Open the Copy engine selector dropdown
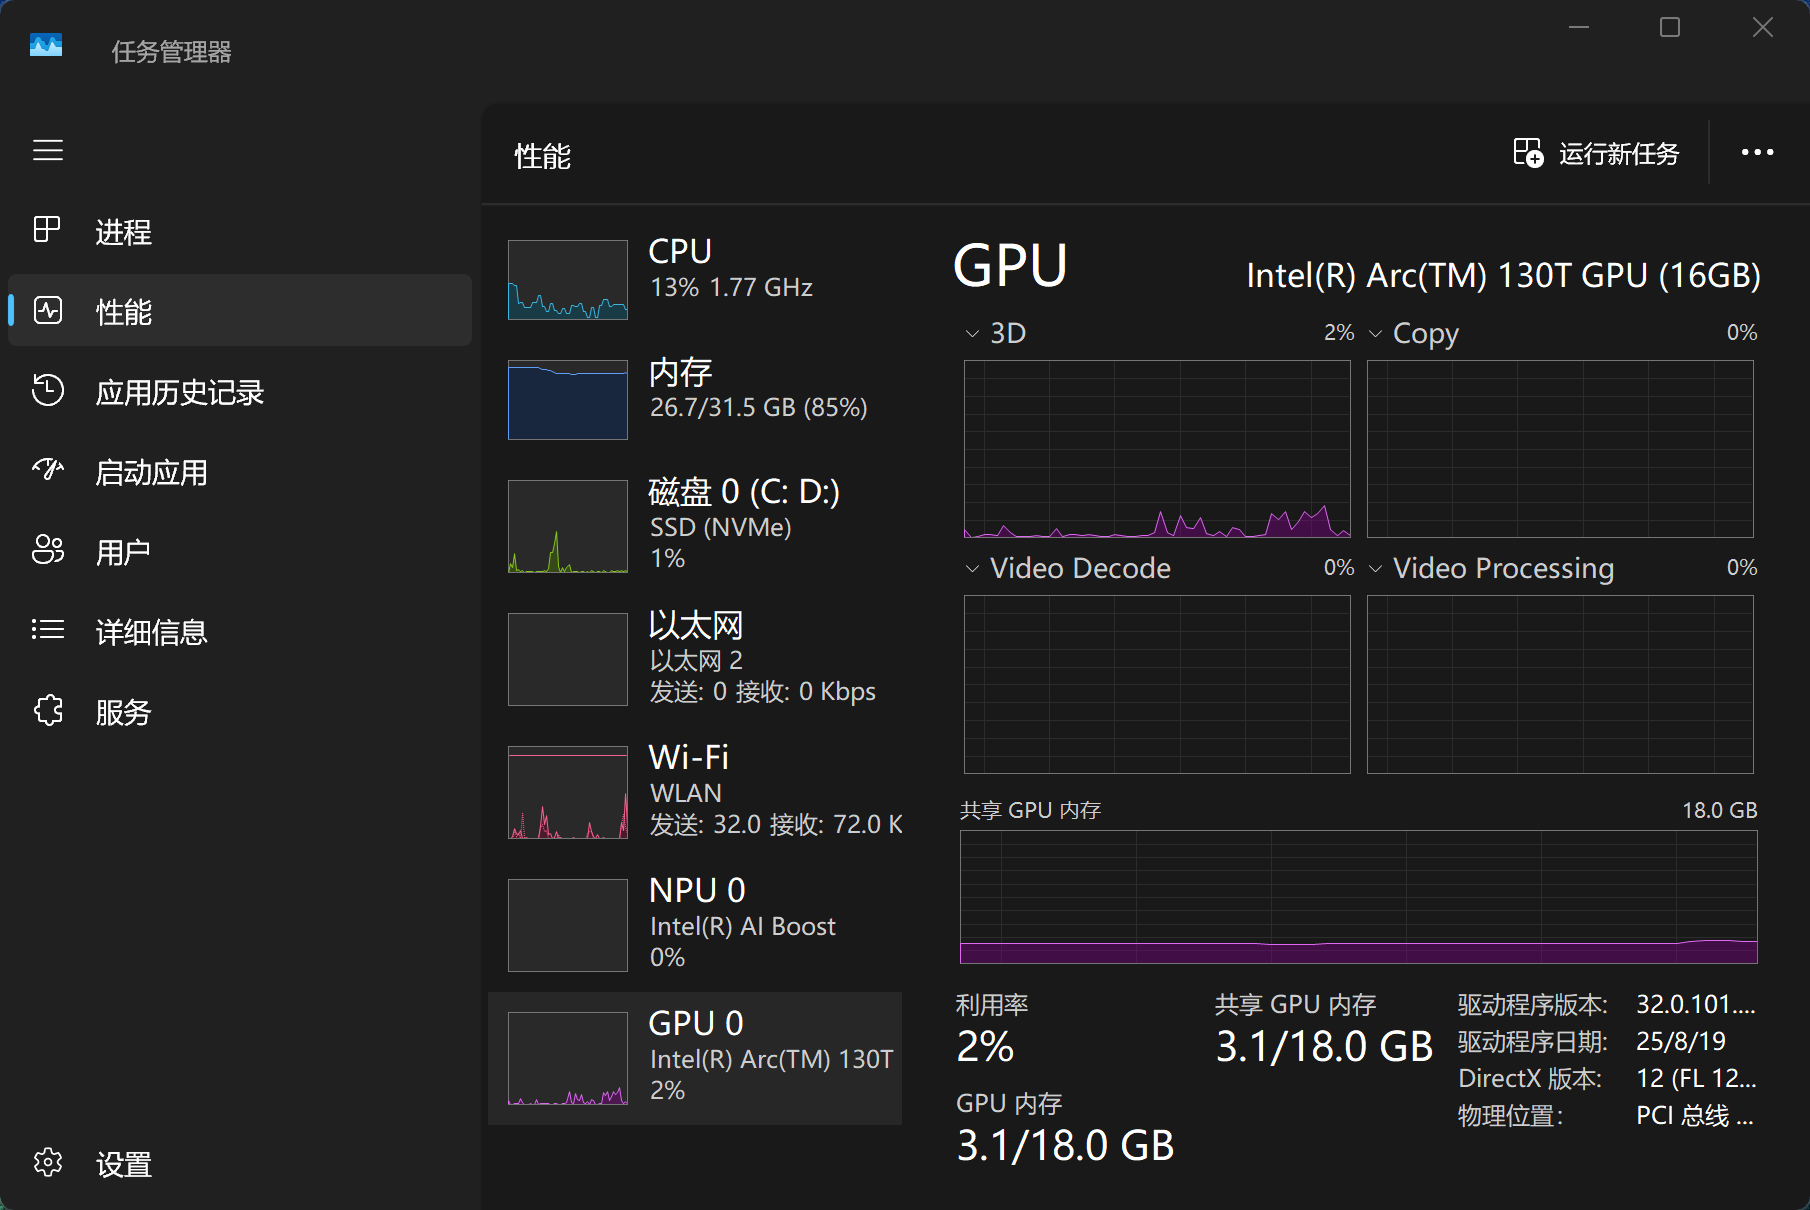1810x1210 pixels. pos(1376,334)
